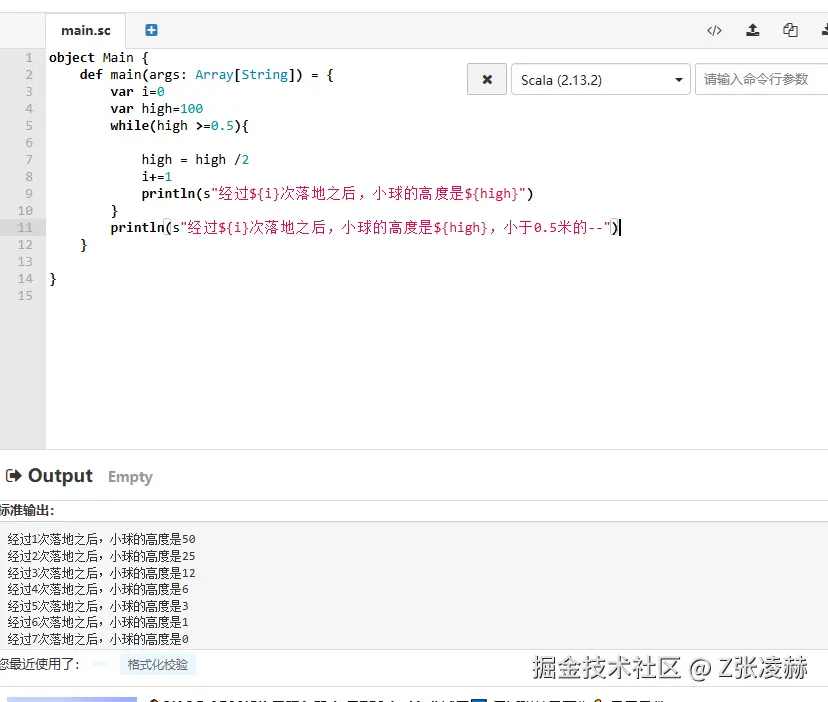828x702 pixels.
Task: Copy the code with the copy pages icon
Action: click(x=790, y=30)
